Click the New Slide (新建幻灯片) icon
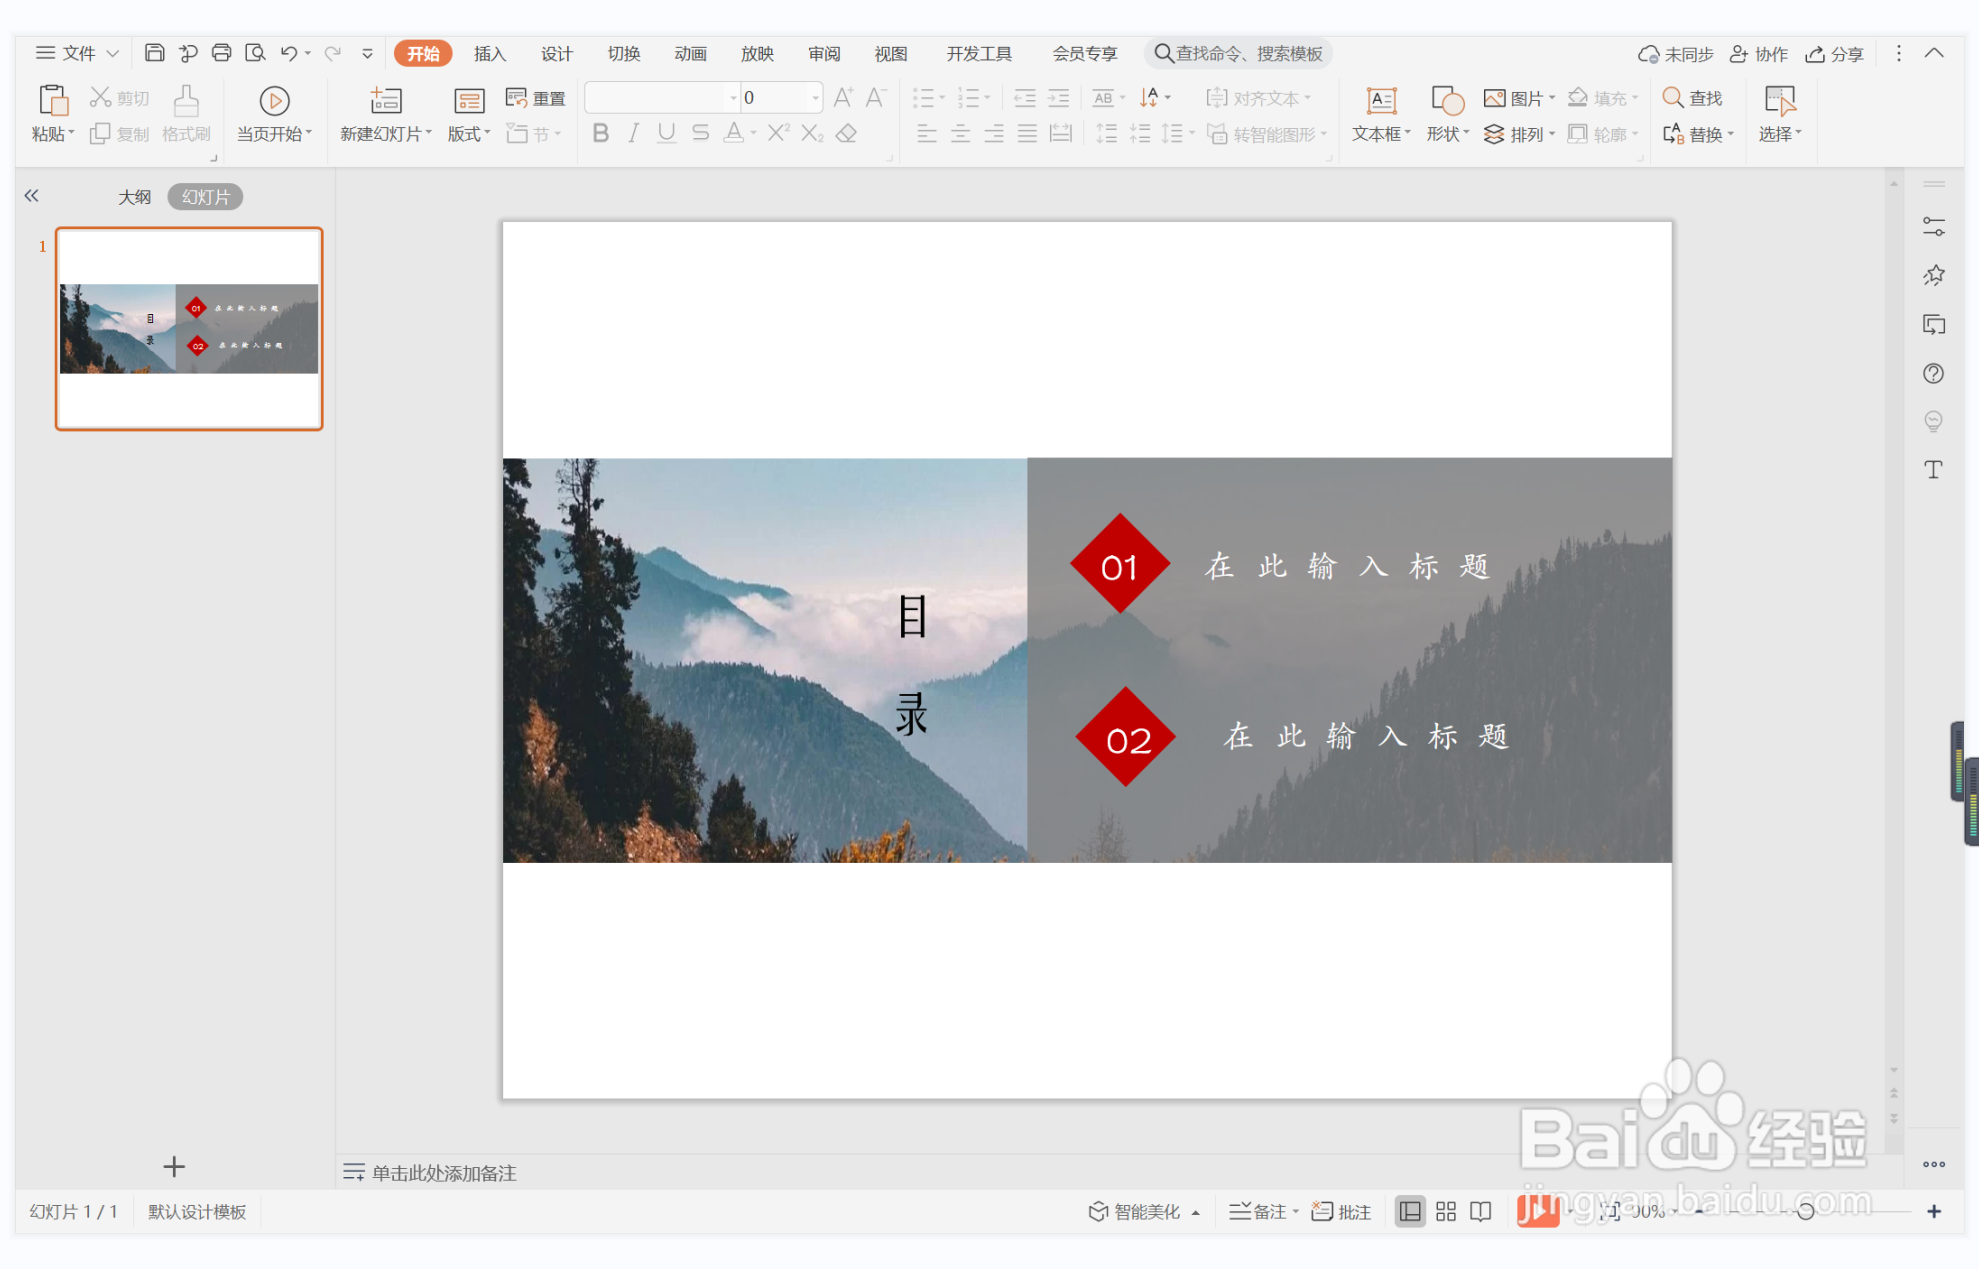 (x=386, y=100)
